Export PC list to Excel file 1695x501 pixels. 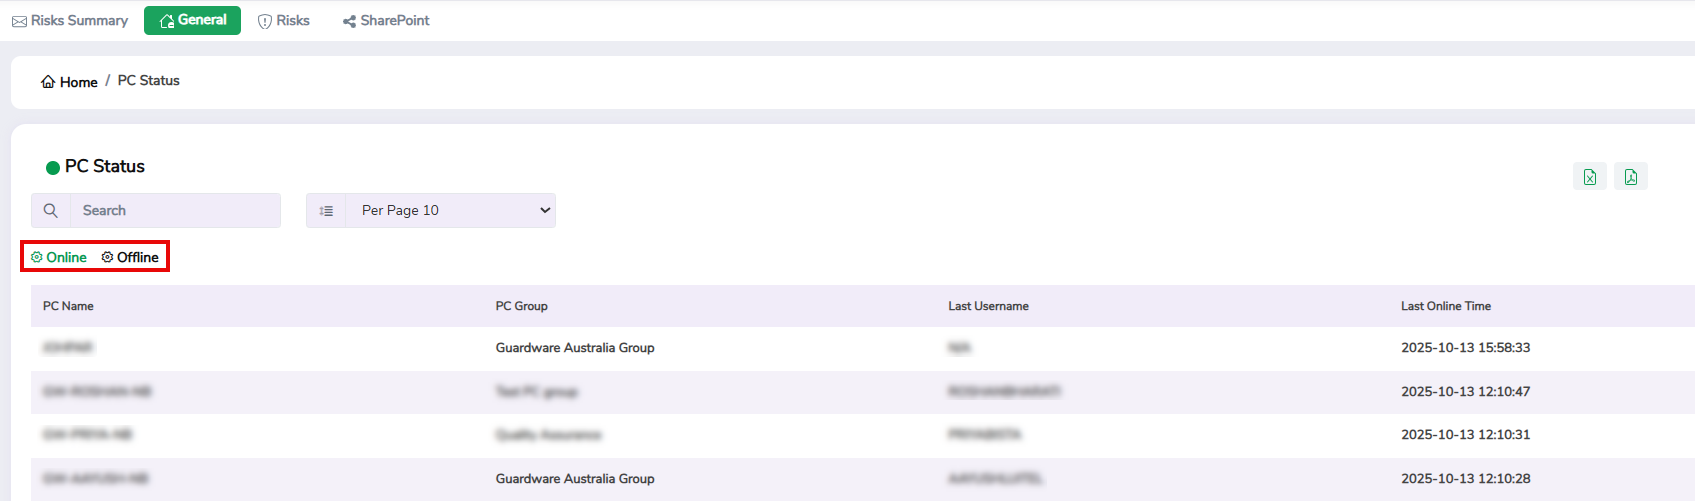[1589, 177]
